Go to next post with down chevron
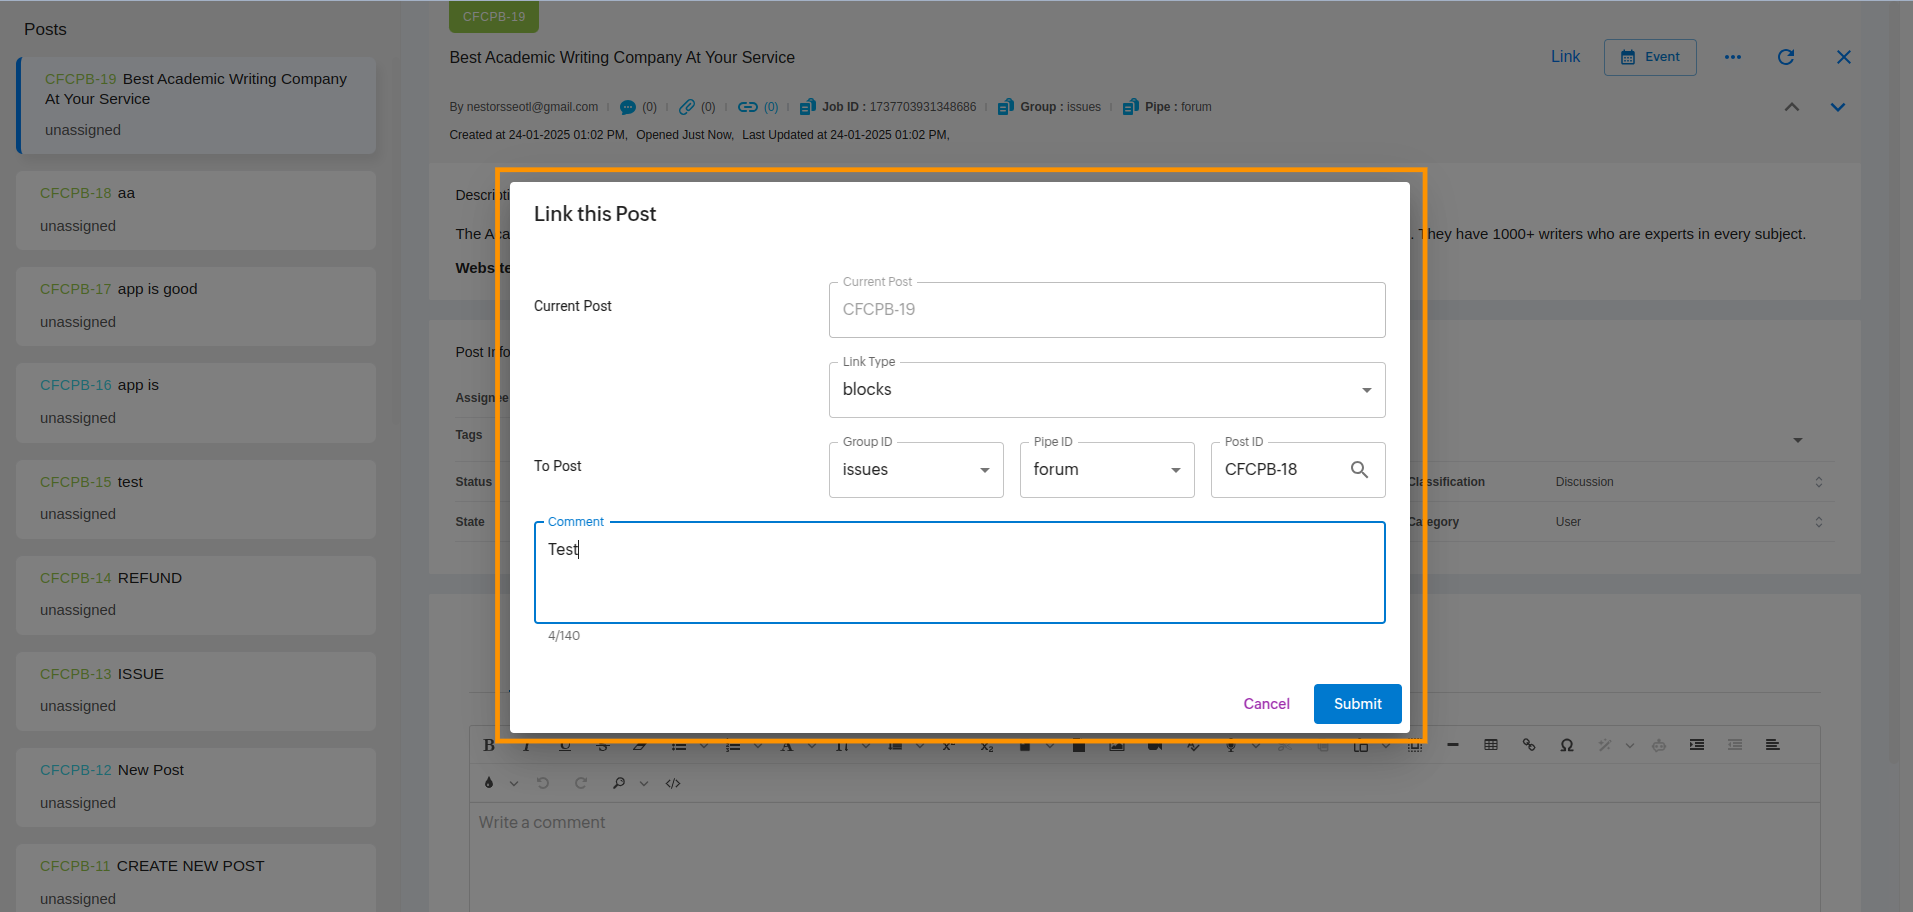Screen dimensions: 1913x912 pyautogui.click(x=1838, y=107)
